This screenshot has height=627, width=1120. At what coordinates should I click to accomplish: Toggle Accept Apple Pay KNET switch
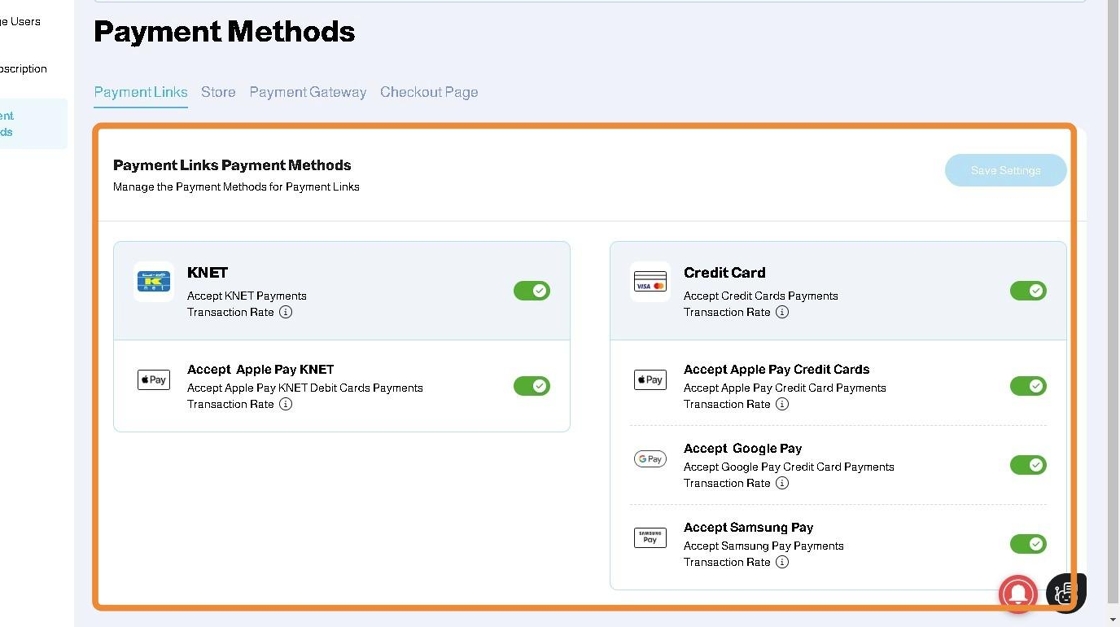532,386
